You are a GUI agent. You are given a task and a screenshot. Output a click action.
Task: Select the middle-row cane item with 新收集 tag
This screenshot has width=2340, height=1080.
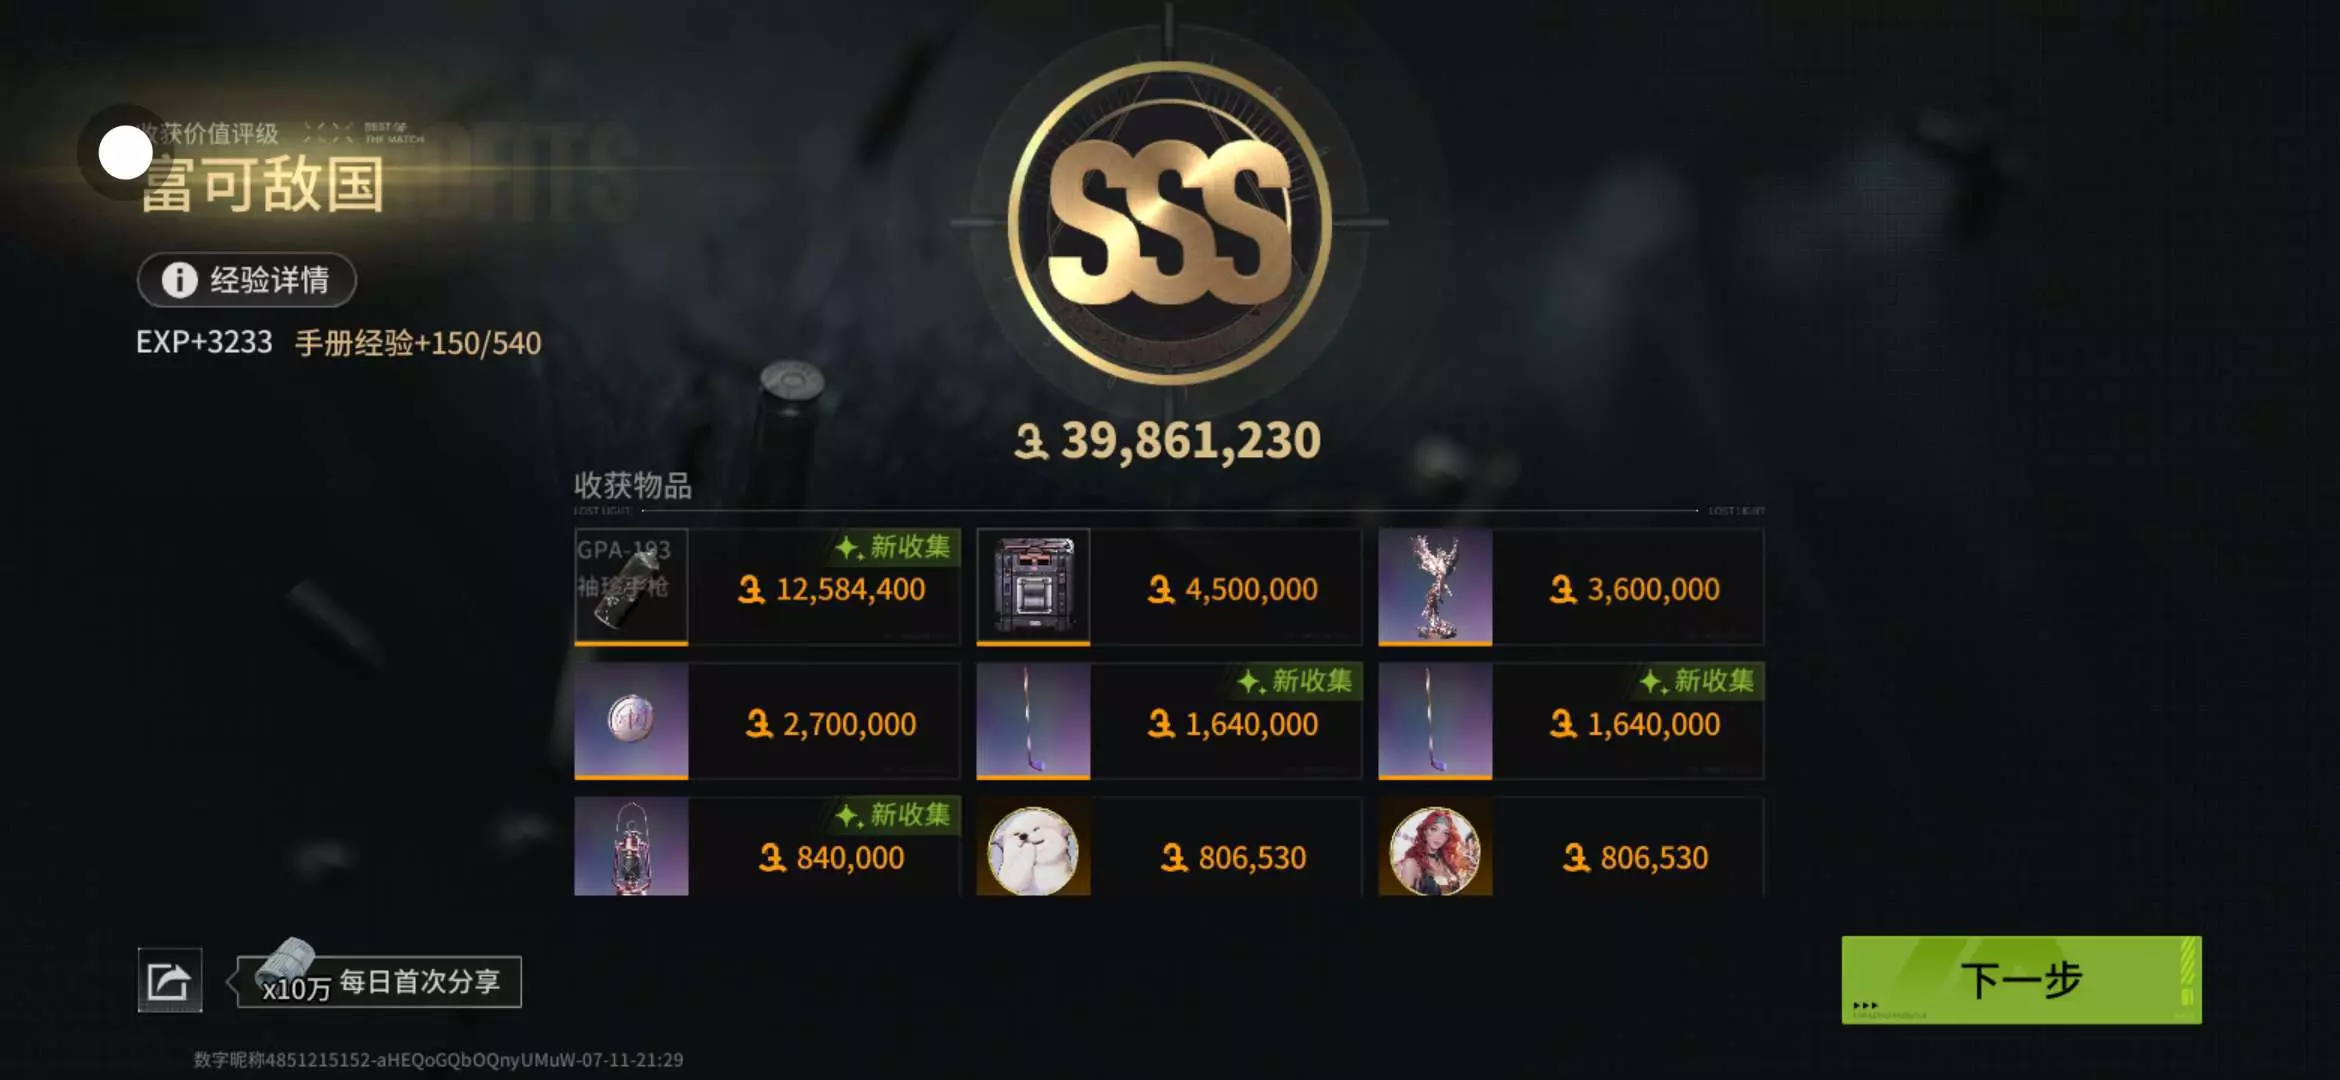1169,721
